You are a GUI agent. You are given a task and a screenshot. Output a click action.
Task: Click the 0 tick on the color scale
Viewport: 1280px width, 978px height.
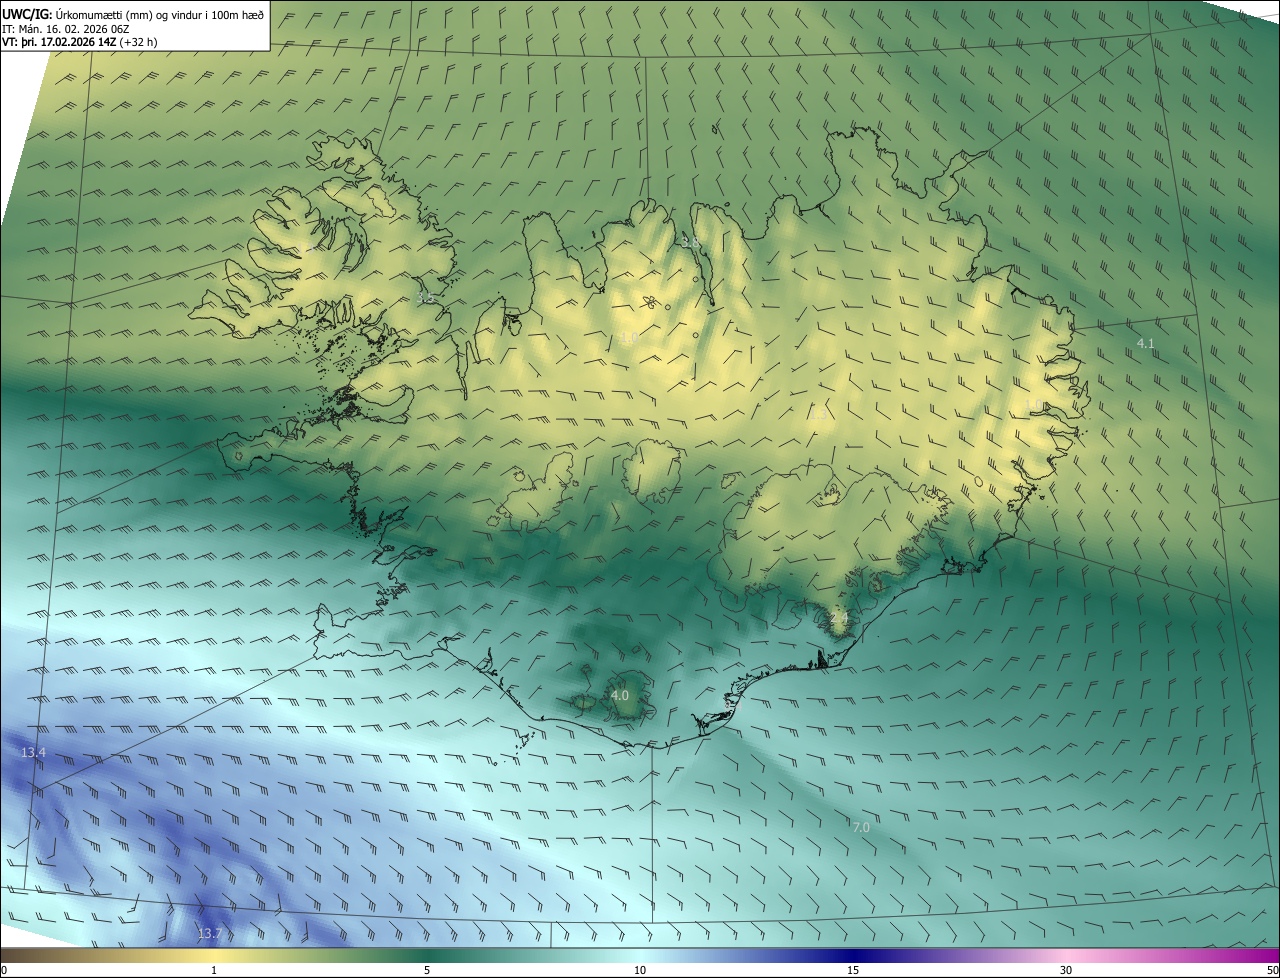[4, 970]
